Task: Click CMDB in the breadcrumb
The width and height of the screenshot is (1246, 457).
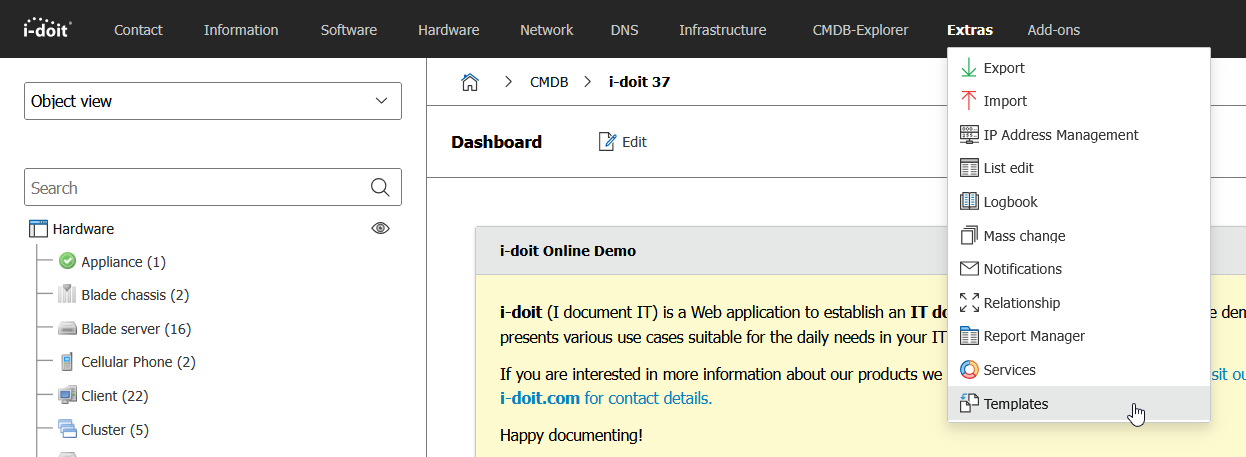Action: click(x=548, y=82)
